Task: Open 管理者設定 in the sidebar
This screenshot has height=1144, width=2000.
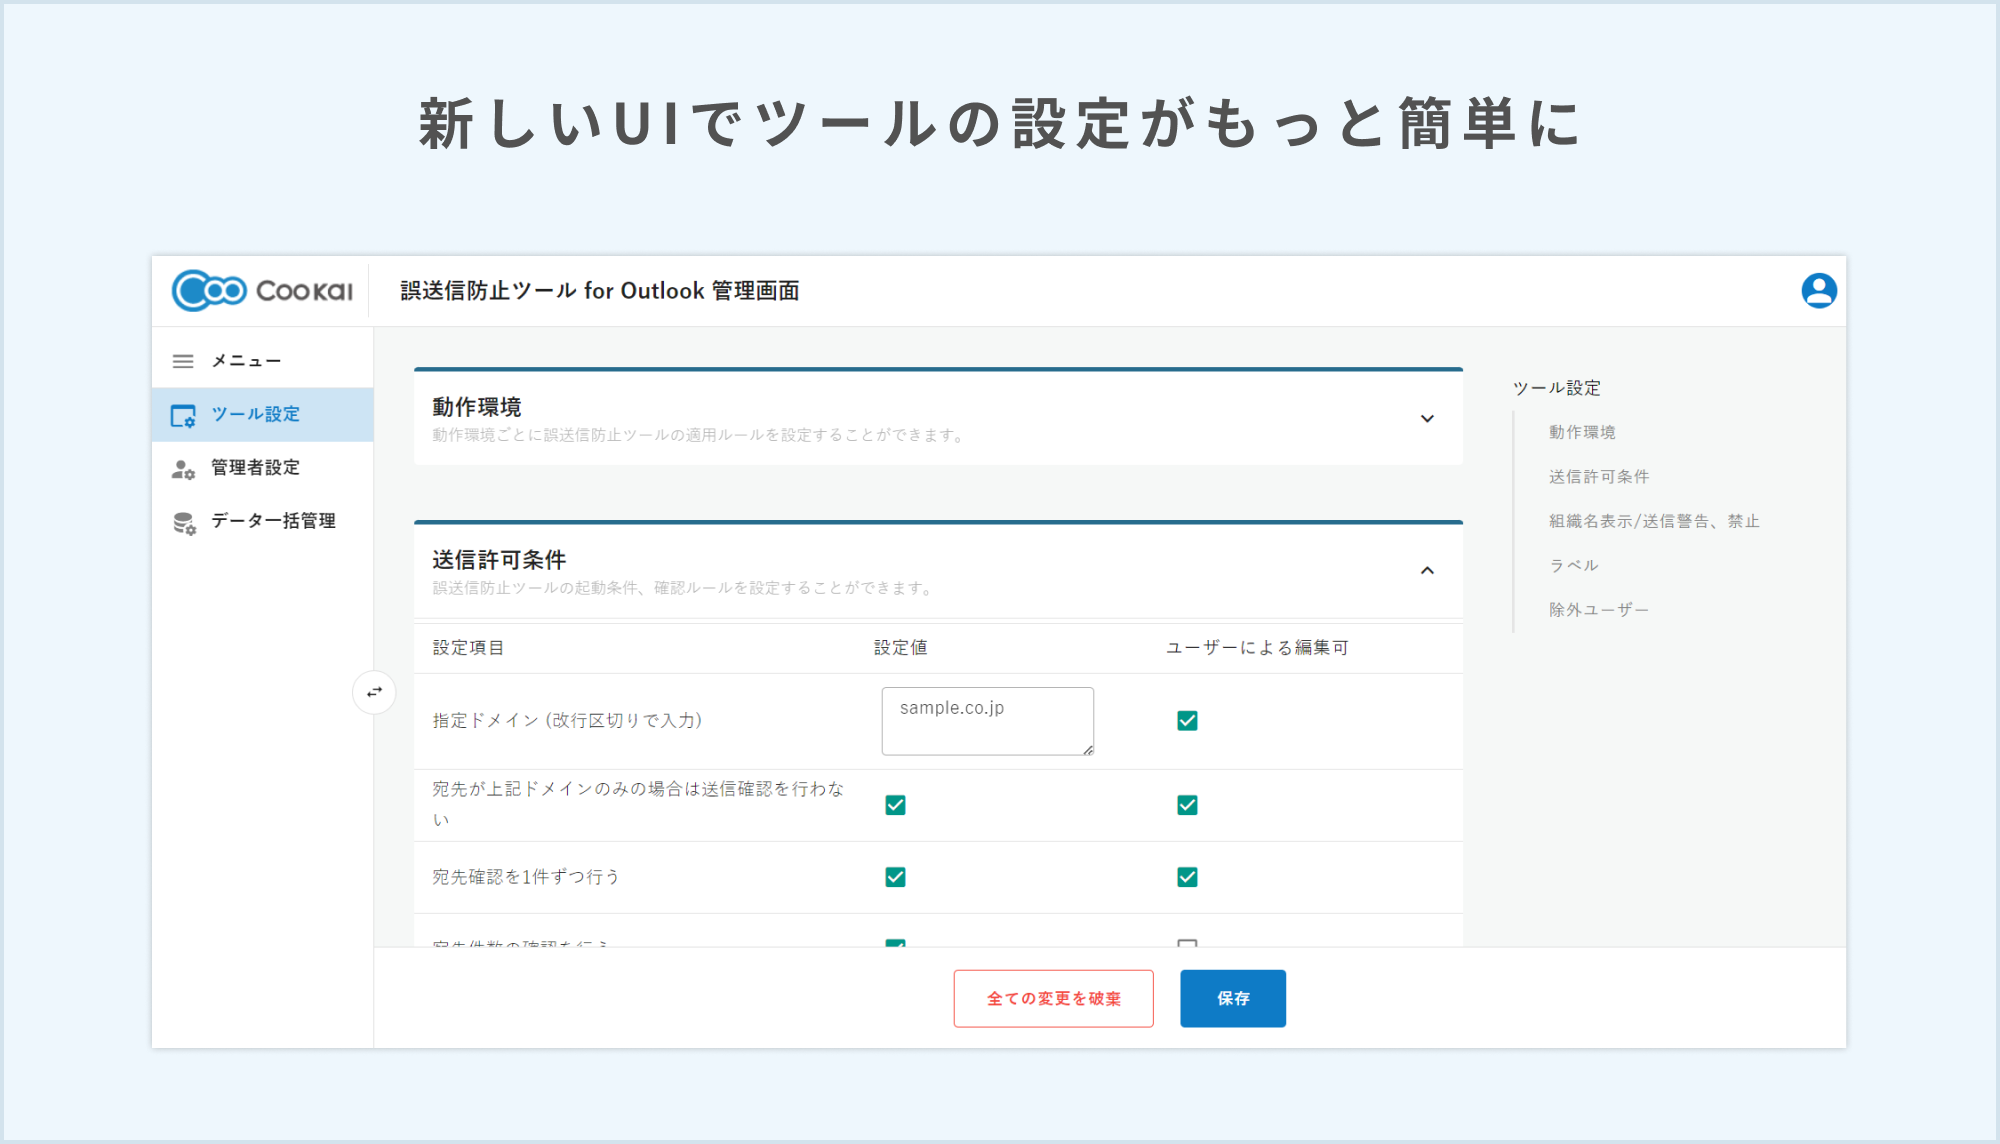Action: pyautogui.click(x=263, y=468)
